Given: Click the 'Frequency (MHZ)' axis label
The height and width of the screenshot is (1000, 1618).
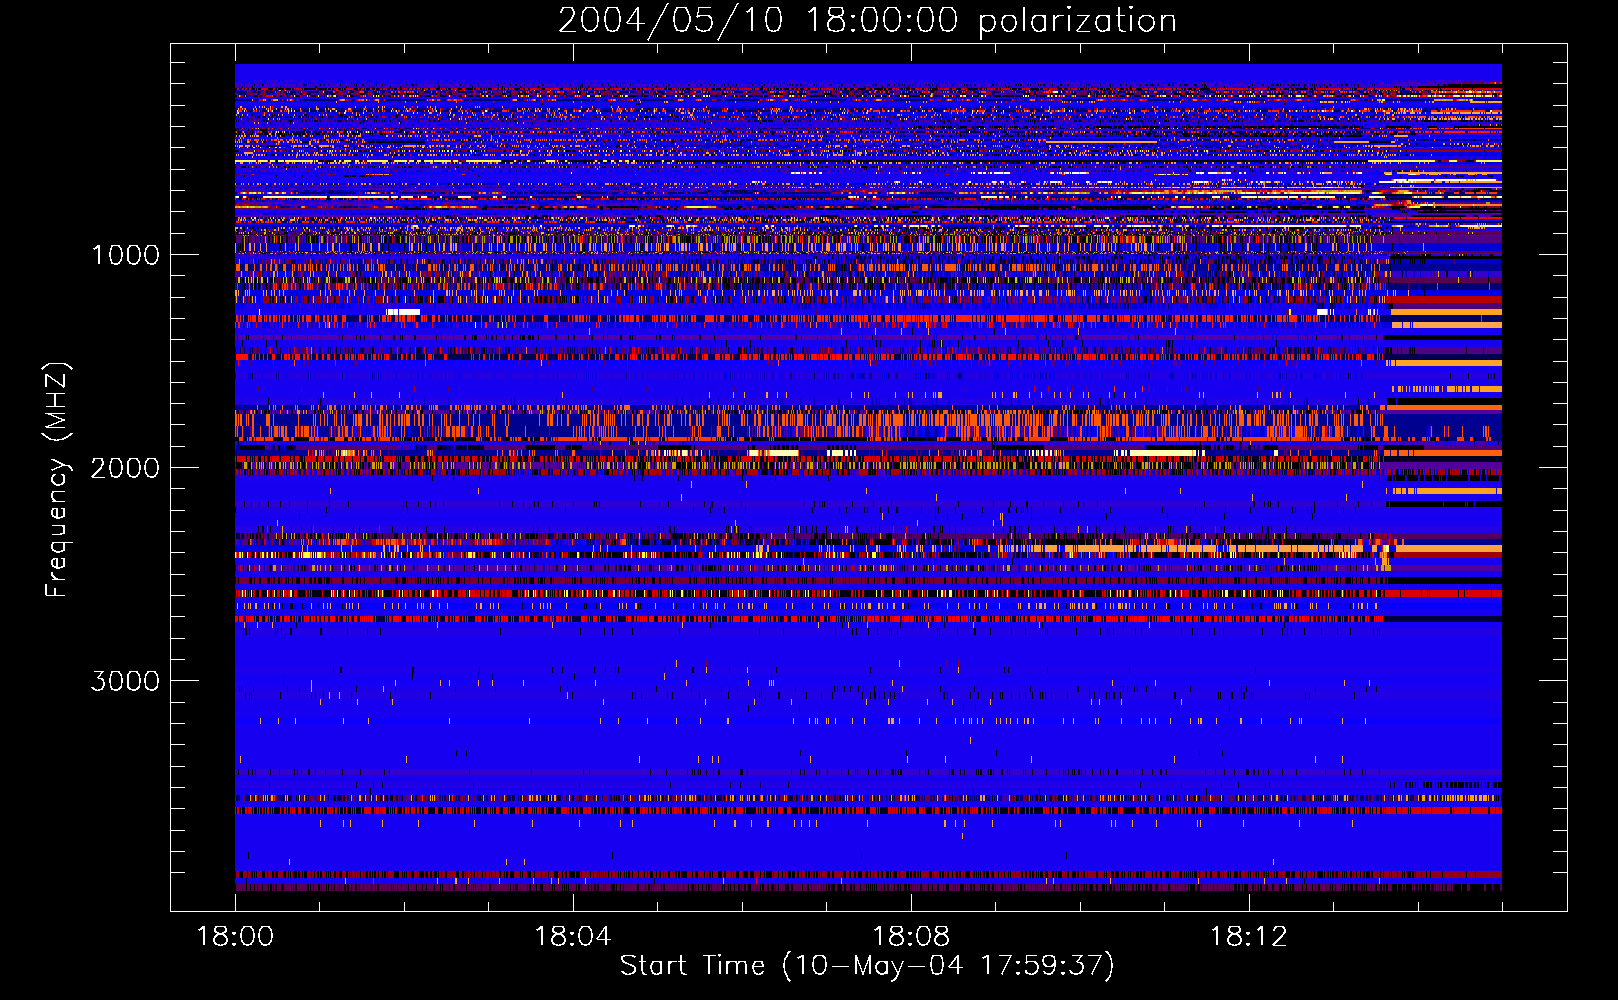Looking at the screenshot, I should [x=57, y=481].
